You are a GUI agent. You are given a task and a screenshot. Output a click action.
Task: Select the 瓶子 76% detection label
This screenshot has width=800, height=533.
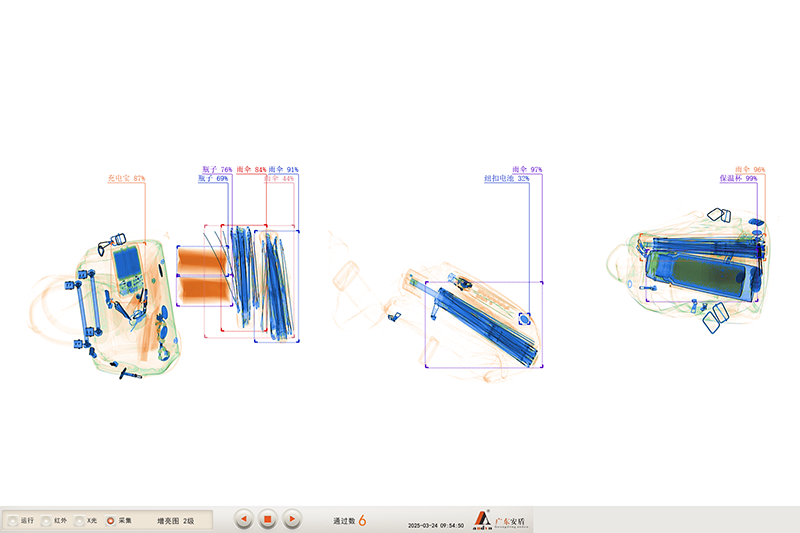pos(216,170)
